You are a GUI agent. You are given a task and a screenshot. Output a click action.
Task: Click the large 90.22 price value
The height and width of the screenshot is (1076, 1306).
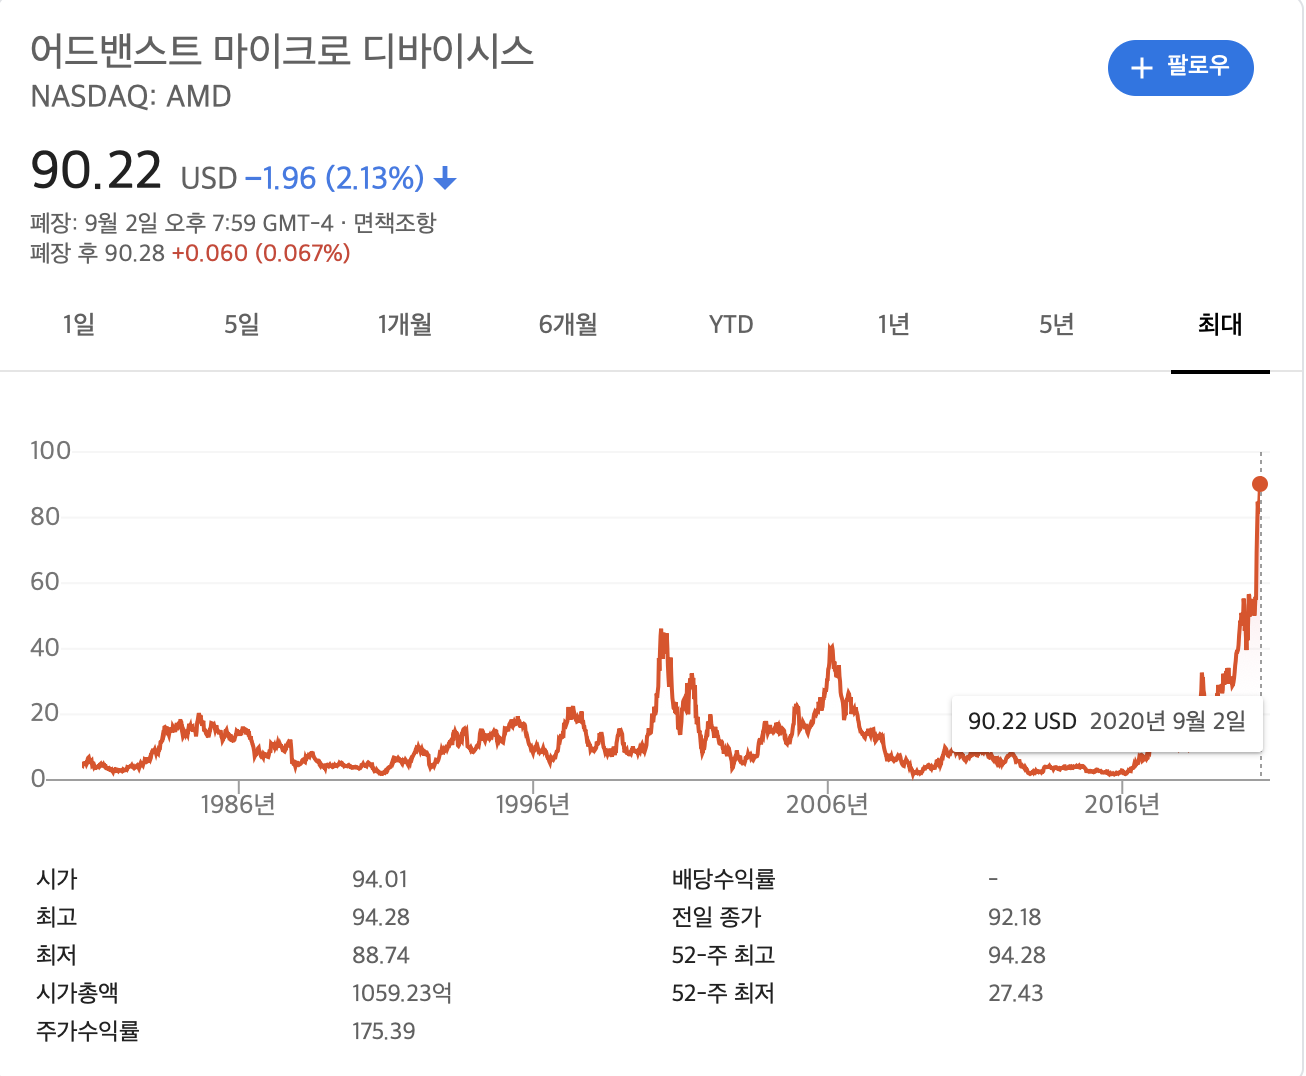(x=96, y=170)
